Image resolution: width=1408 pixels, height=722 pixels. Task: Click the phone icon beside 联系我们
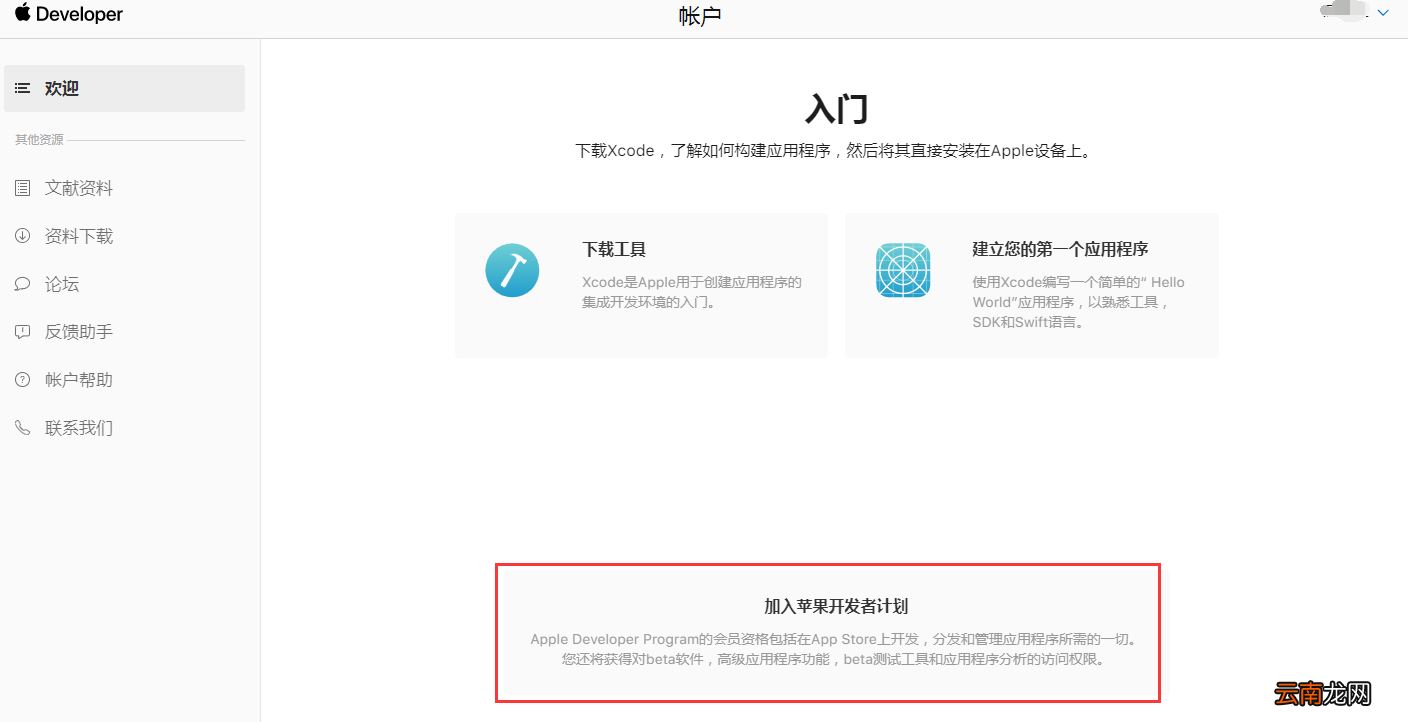click(22, 428)
